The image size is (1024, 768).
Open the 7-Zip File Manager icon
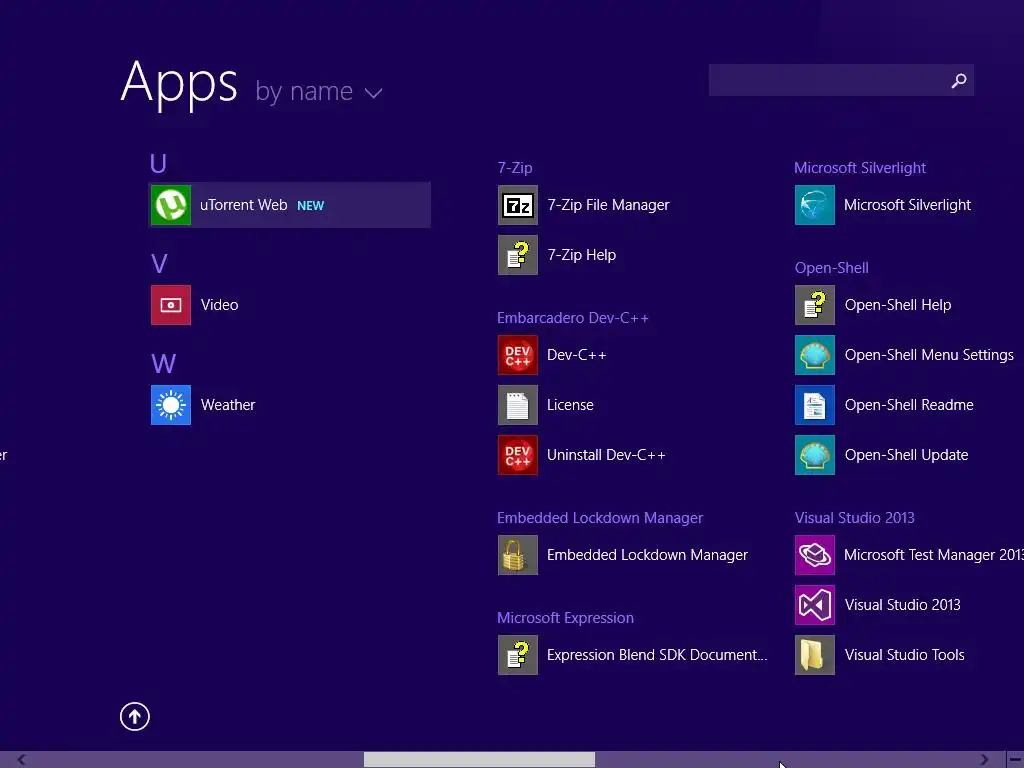click(x=518, y=205)
